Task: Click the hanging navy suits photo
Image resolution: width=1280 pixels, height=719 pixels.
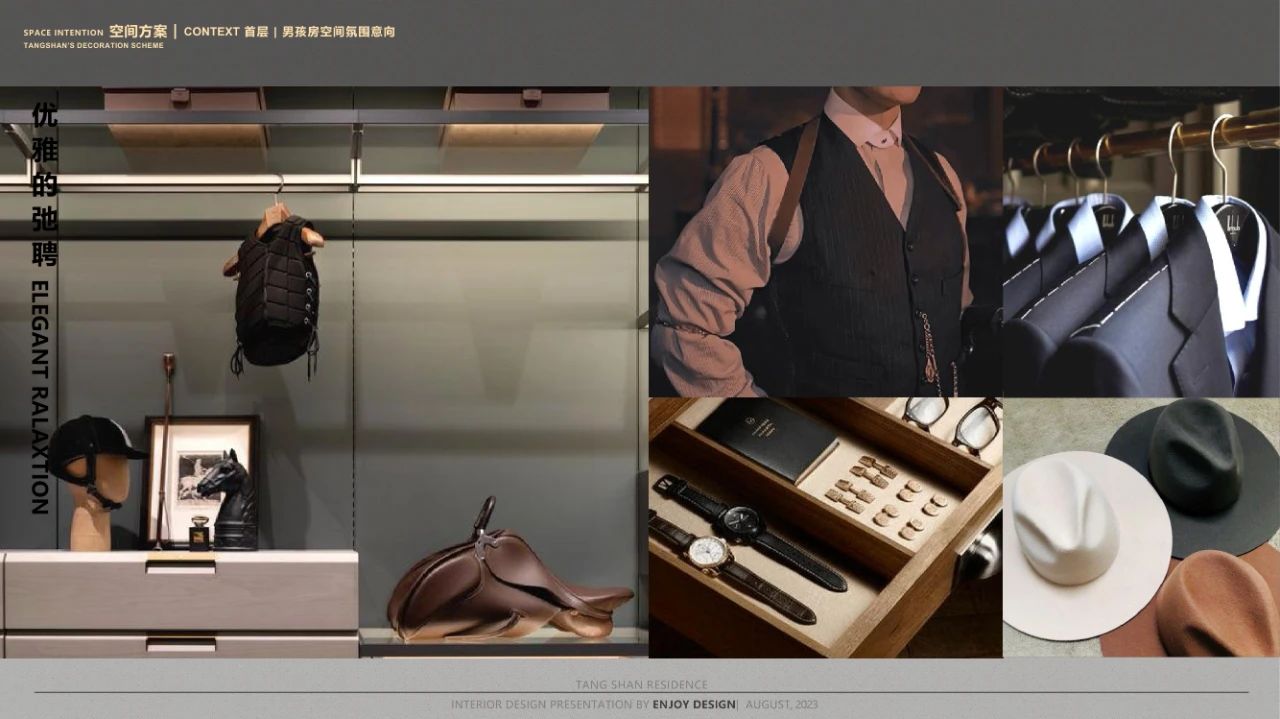Action: 1141,241
